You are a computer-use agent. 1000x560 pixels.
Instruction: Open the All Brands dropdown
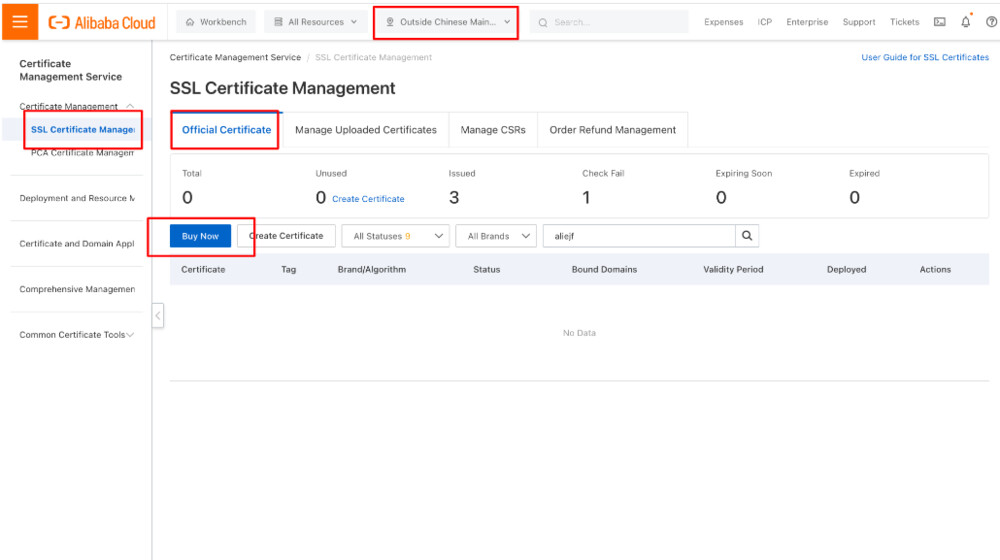[x=496, y=236]
